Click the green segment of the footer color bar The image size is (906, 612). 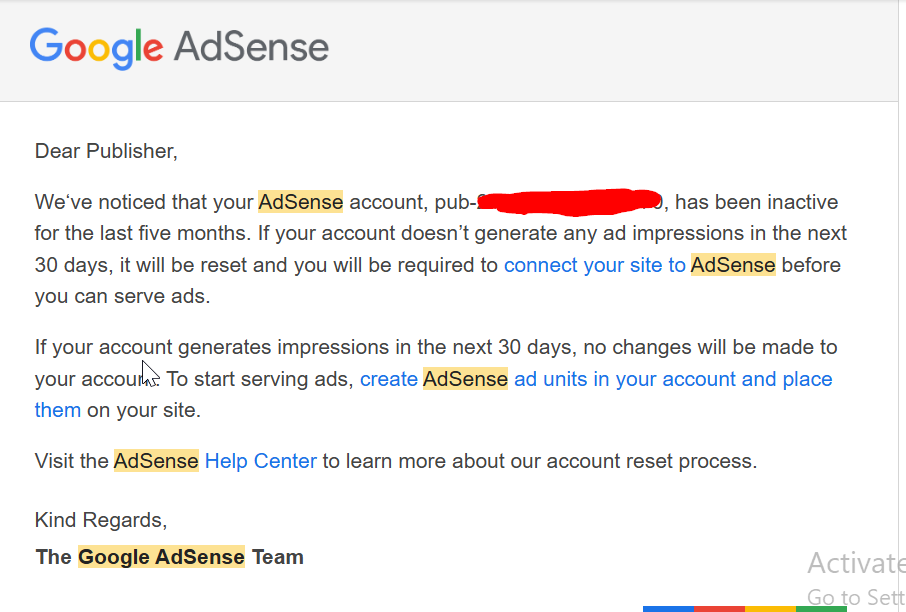point(821,609)
